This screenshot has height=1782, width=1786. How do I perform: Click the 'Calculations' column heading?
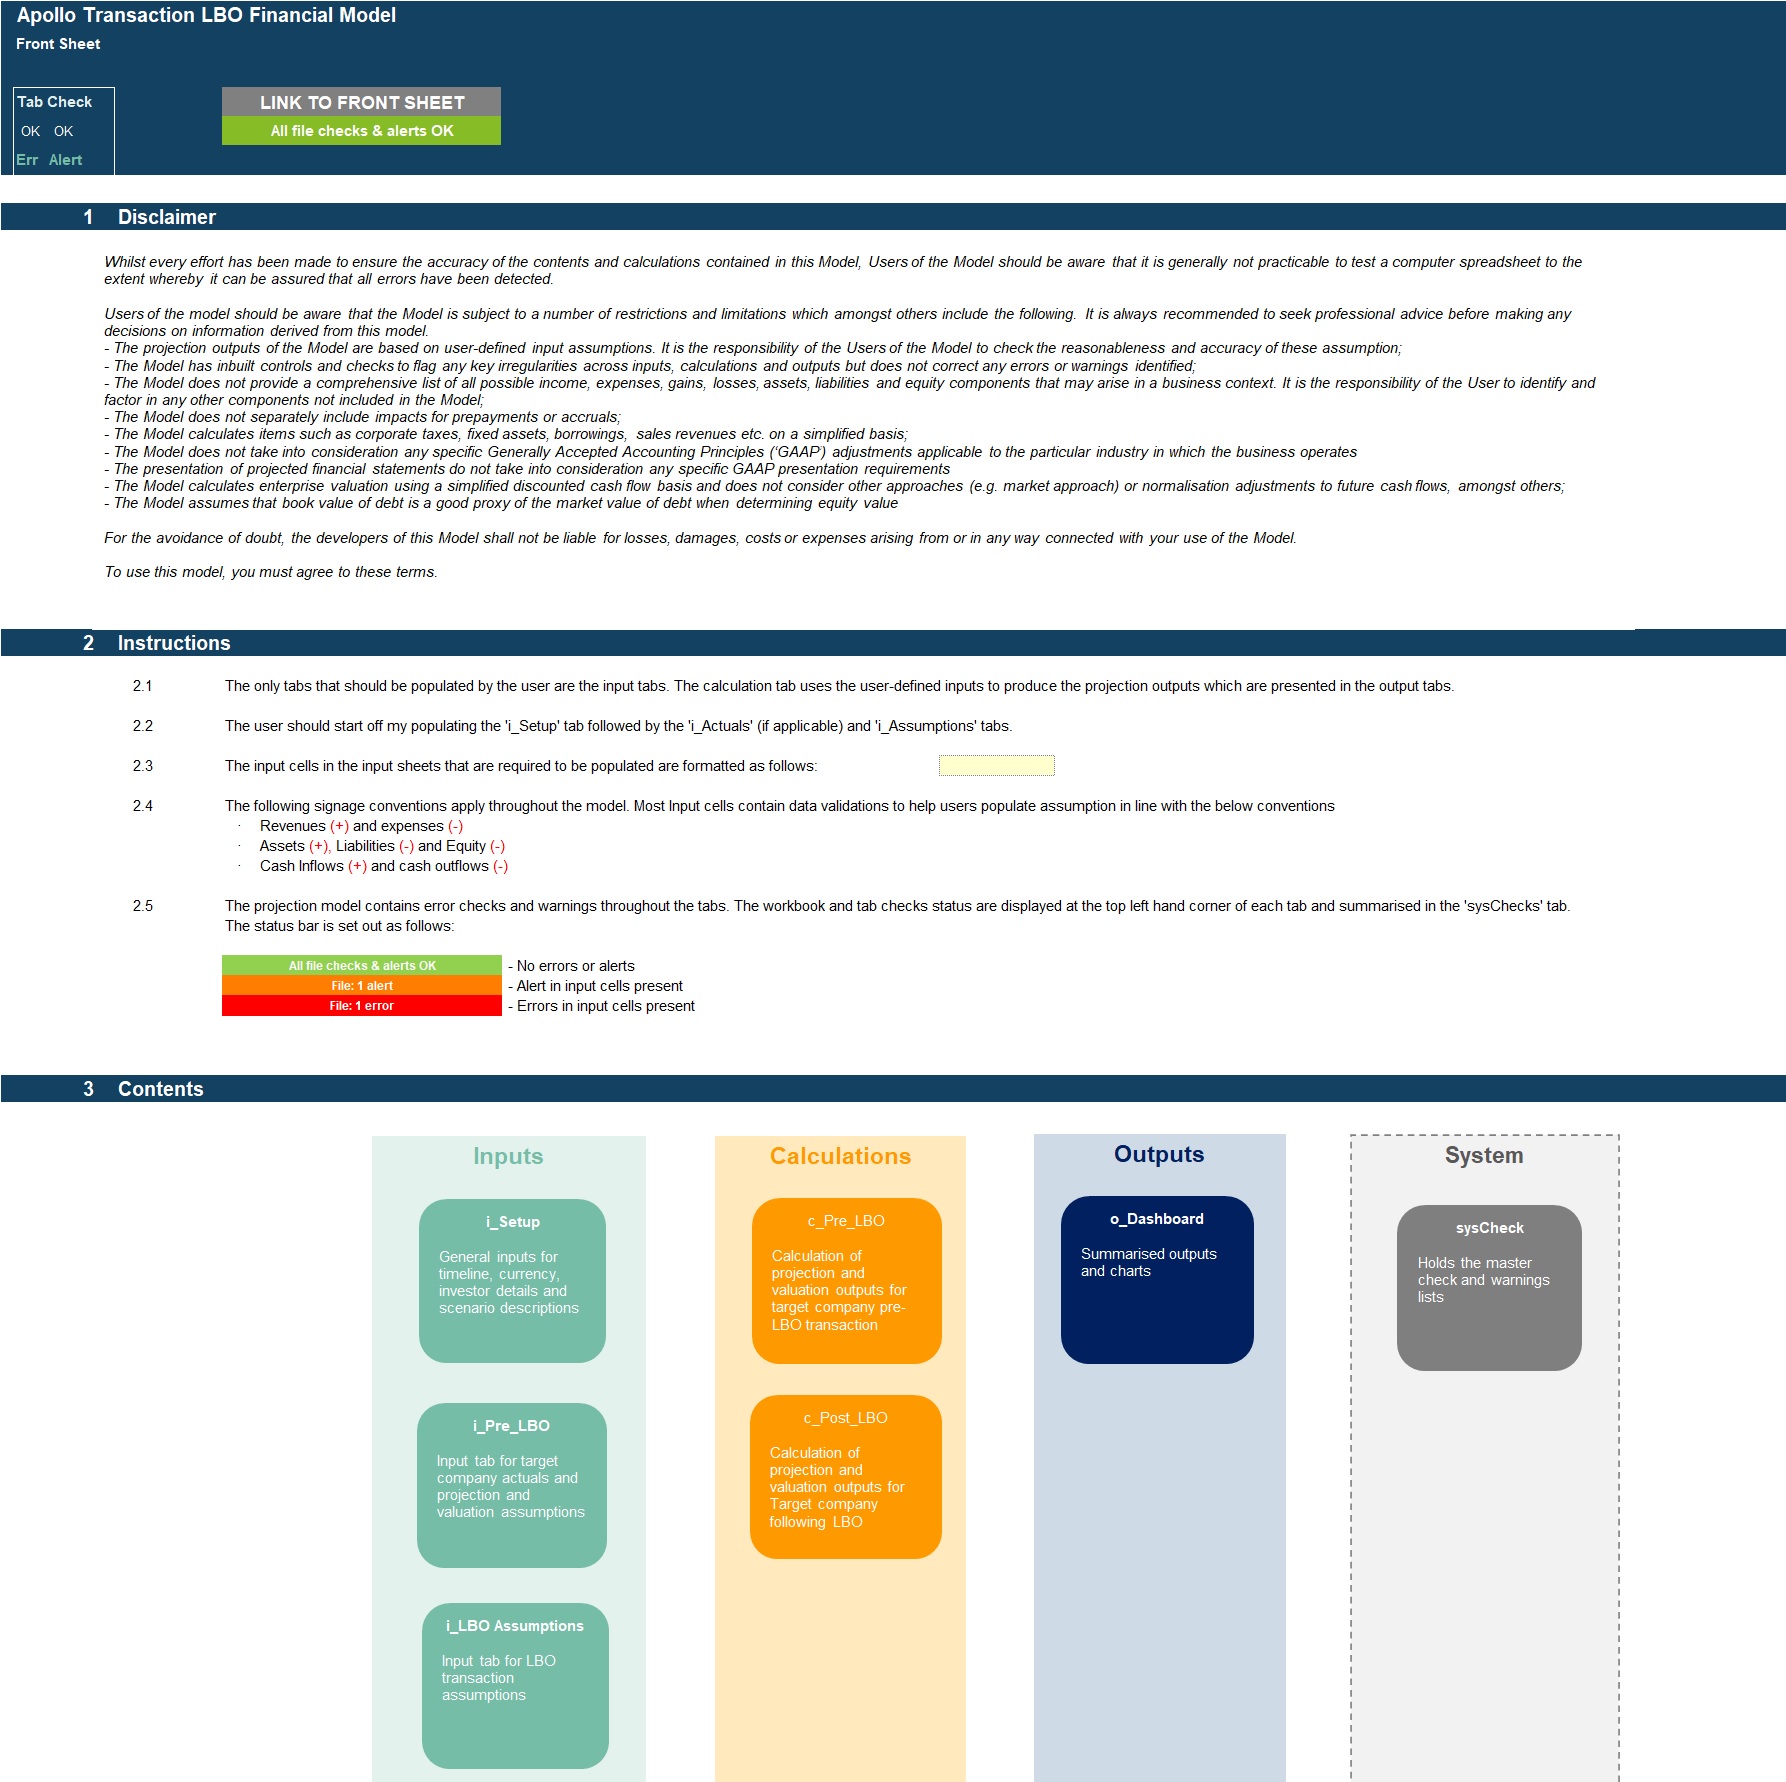click(840, 1156)
